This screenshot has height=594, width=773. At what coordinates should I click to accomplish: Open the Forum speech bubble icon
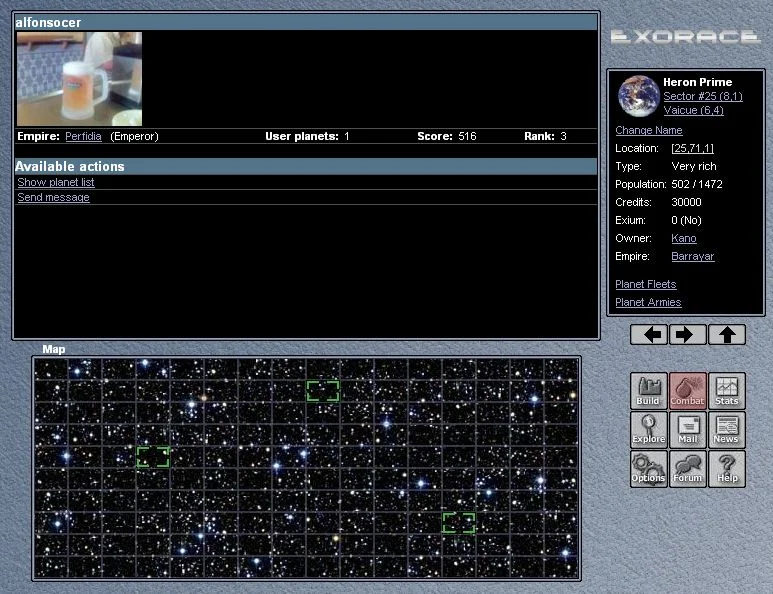[x=687, y=468]
